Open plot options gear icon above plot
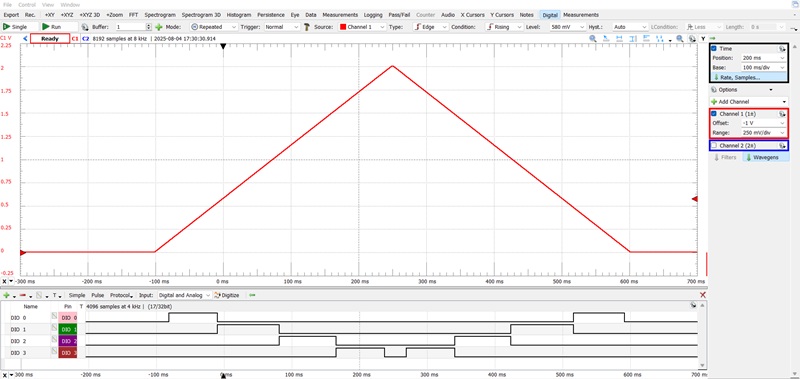 point(692,38)
